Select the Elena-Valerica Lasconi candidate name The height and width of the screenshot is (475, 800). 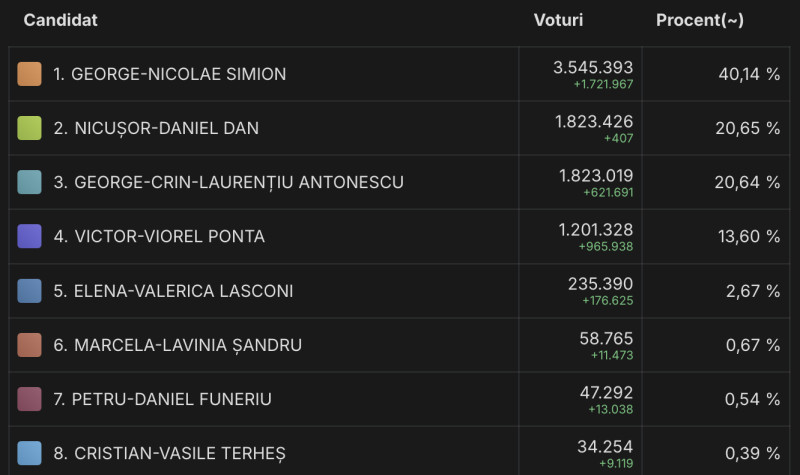point(173,291)
